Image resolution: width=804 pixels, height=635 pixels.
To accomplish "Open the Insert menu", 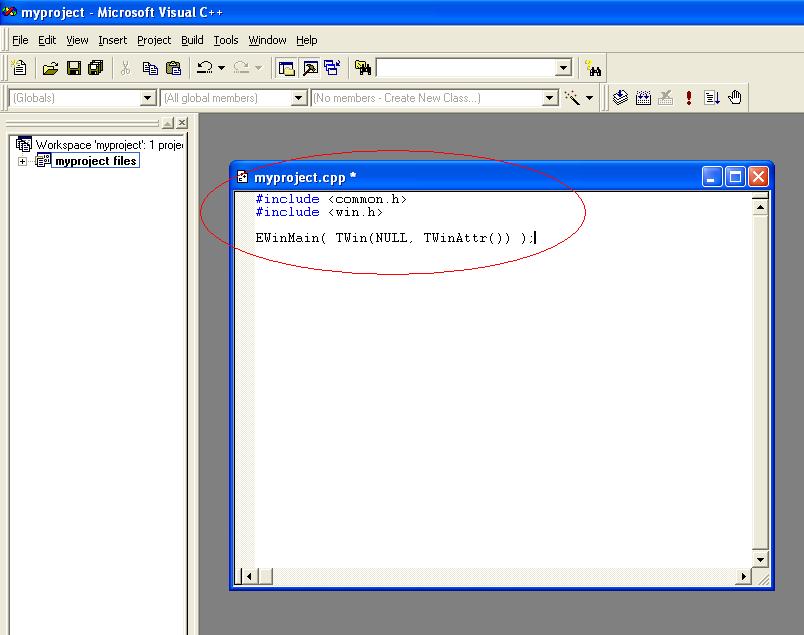I will pos(112,40).
